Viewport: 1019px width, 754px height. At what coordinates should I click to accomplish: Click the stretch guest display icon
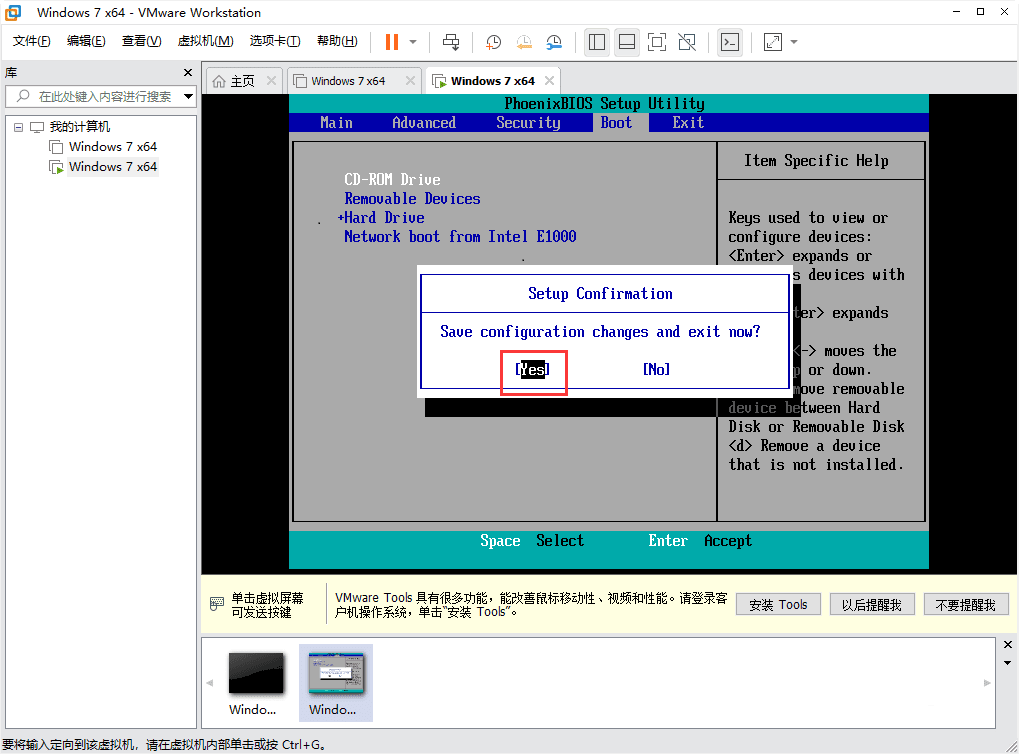773,42
